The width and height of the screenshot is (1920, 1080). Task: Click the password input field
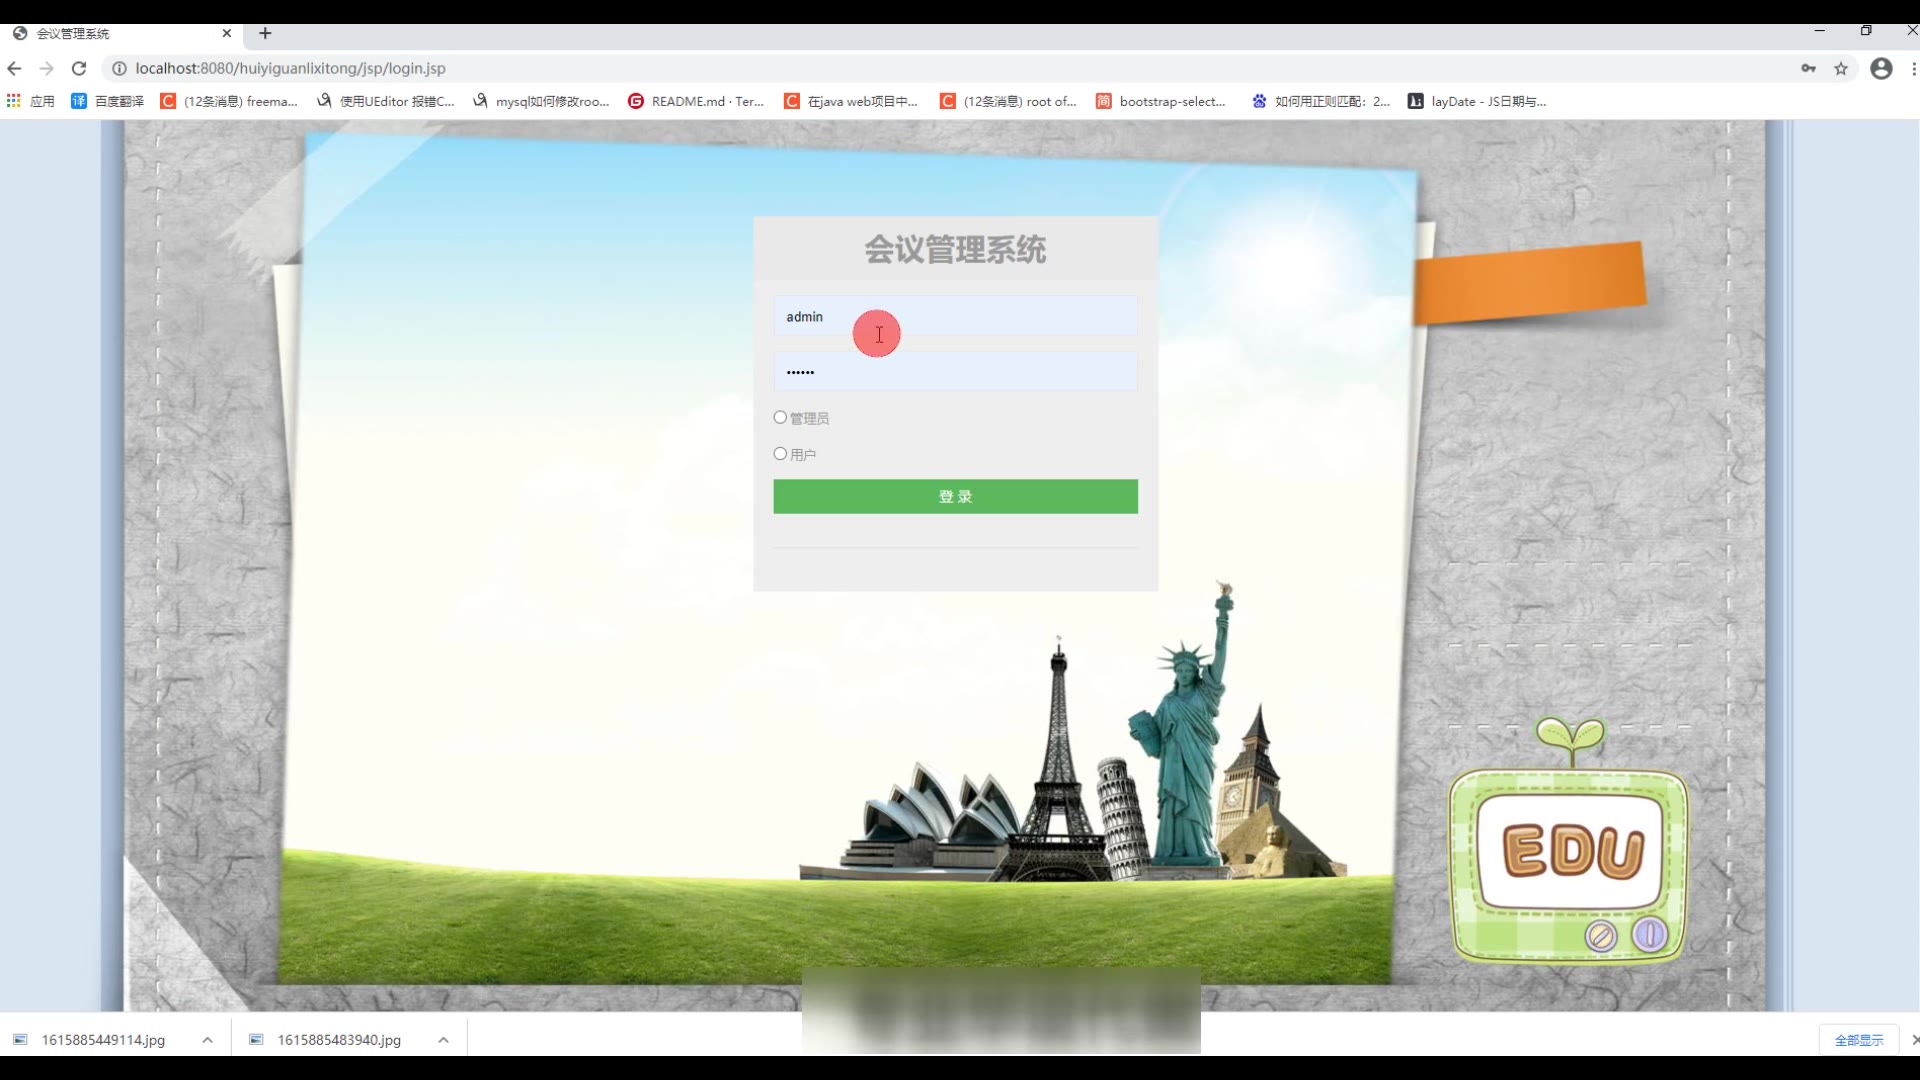pyautogui.click(x=955, y=371)
